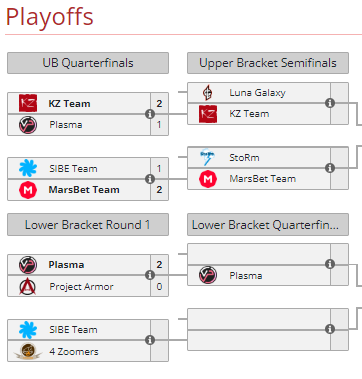362x379 pixels.
Task: Open info icon for SIBE Team vs 4 Zoomers
Action: click(150, 340)
